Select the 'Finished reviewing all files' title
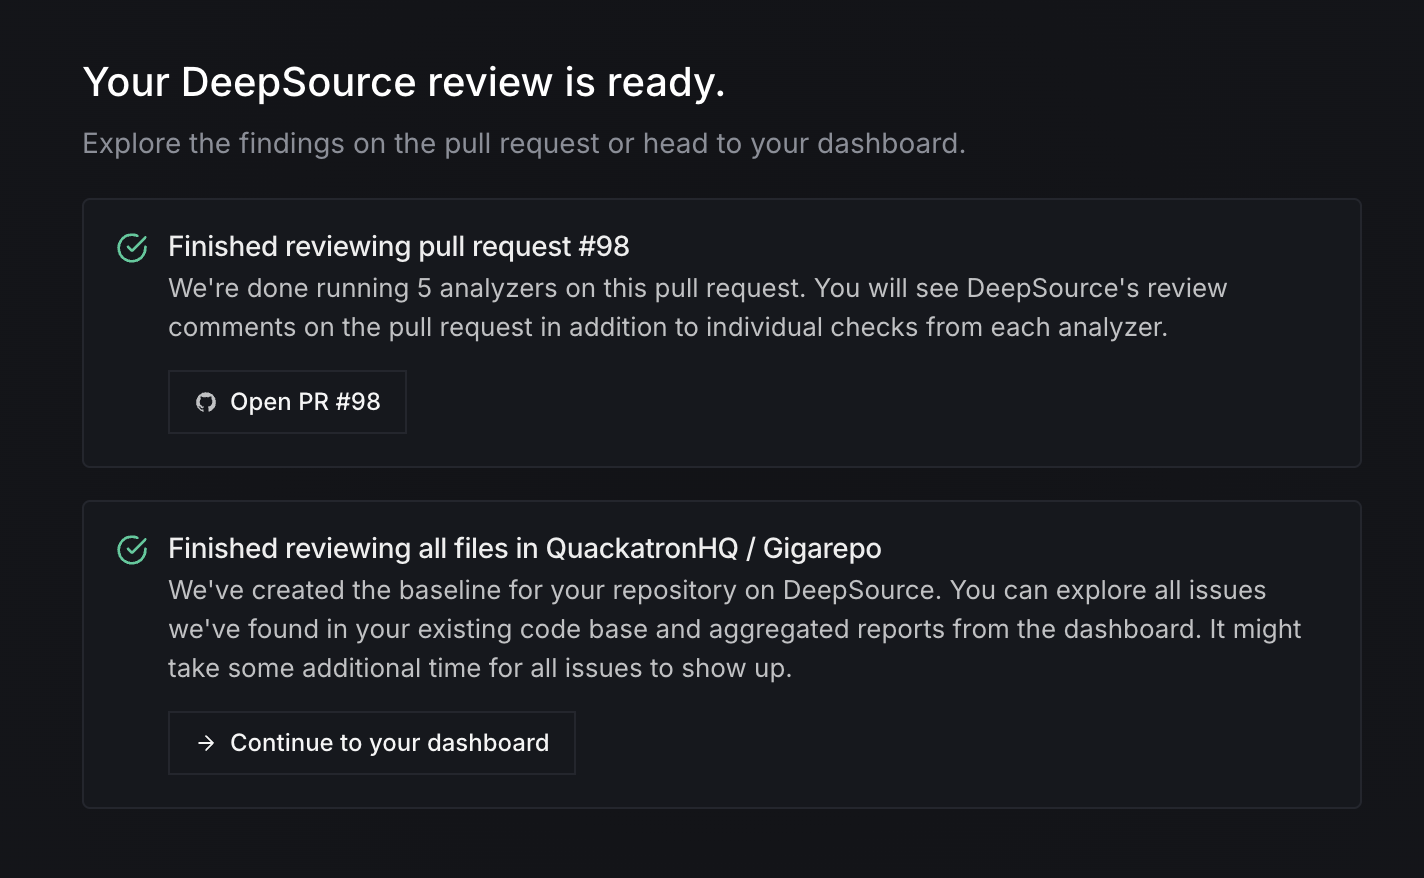Image resolution: width=1424 pixels, height=878 pixels. click(524, 549)
